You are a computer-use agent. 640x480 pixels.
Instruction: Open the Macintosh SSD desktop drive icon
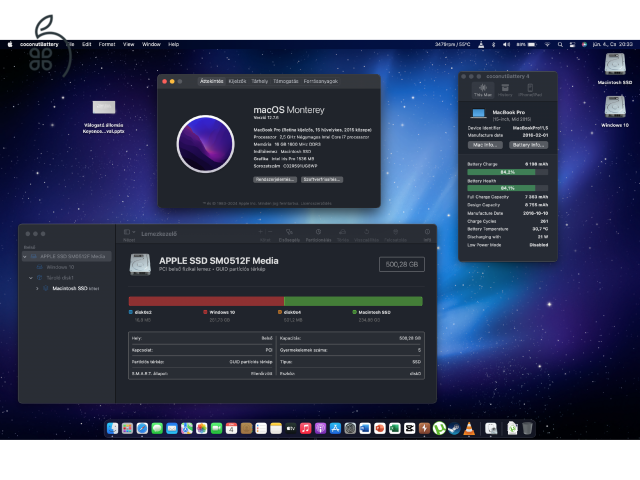(615, 64)
